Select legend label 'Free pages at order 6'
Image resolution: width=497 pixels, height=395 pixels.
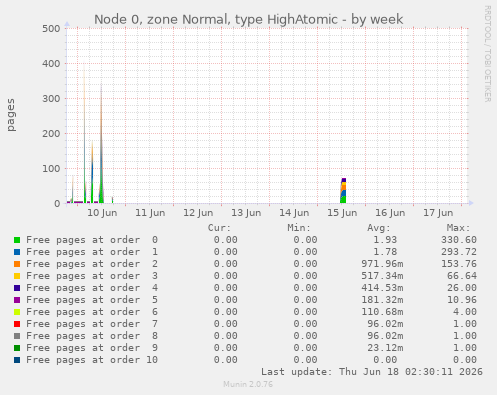coord(92,312)
